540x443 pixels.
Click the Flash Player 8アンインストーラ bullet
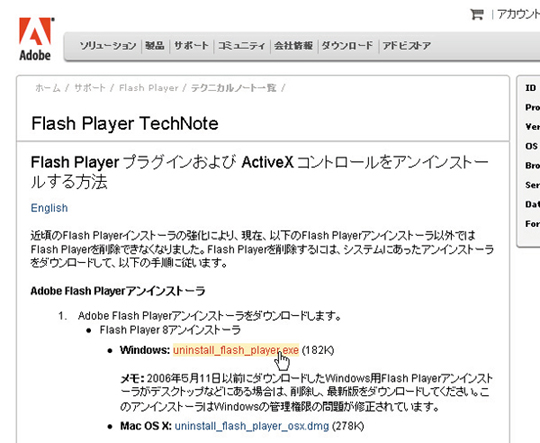170,330
